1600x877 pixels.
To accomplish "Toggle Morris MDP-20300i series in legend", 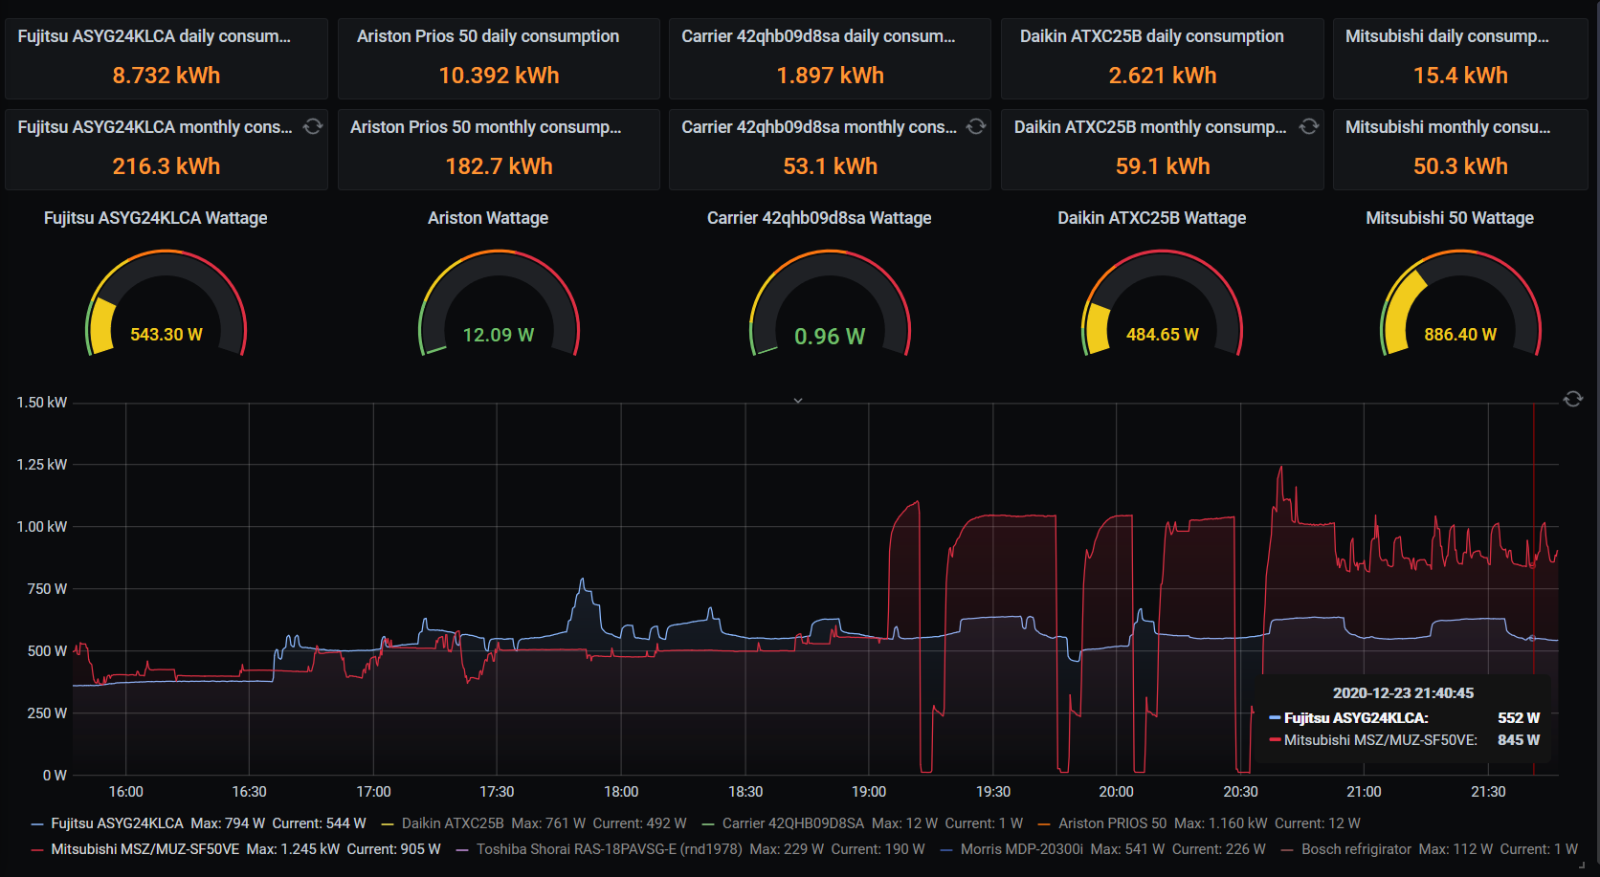I will click(1022, 849).
